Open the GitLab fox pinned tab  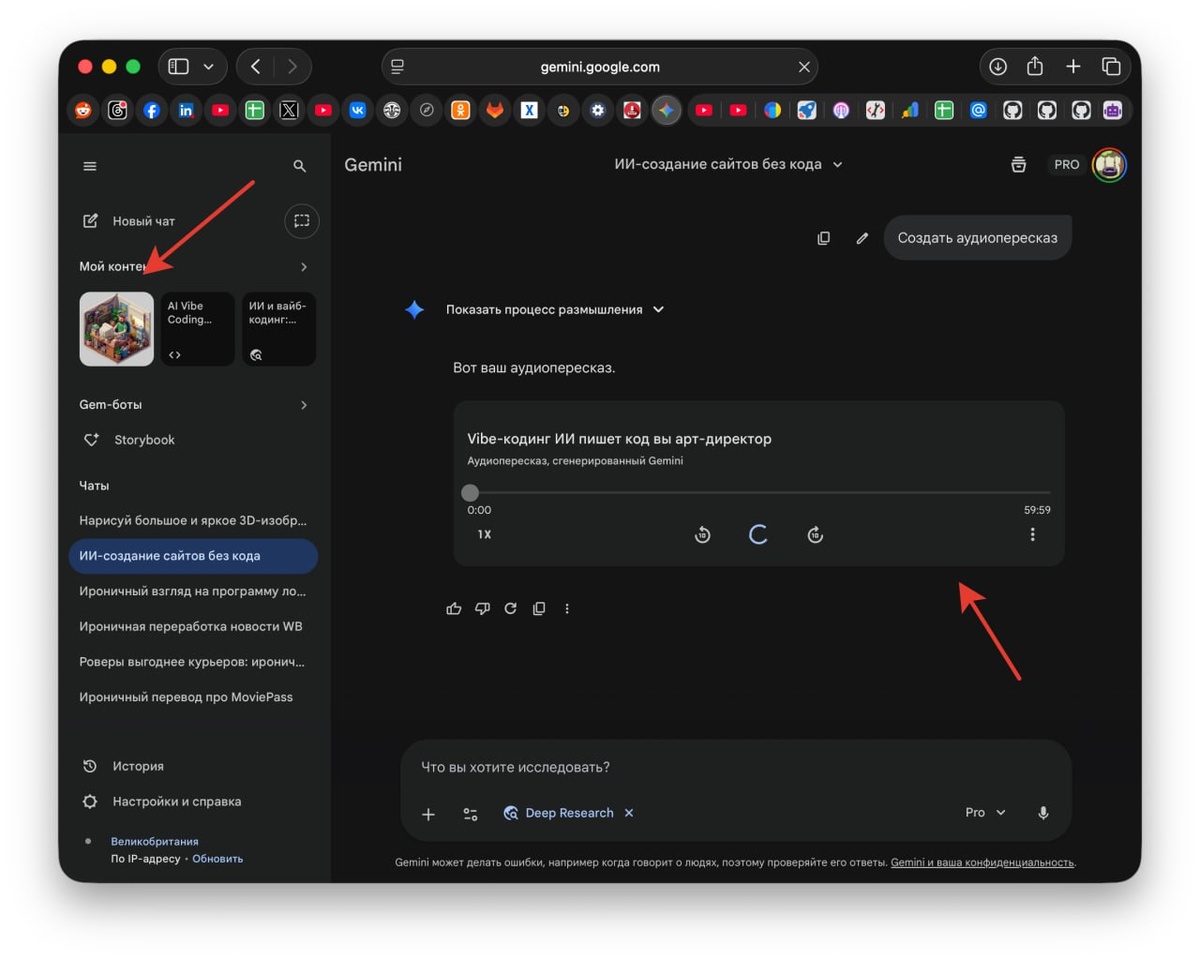click(495, 111)
